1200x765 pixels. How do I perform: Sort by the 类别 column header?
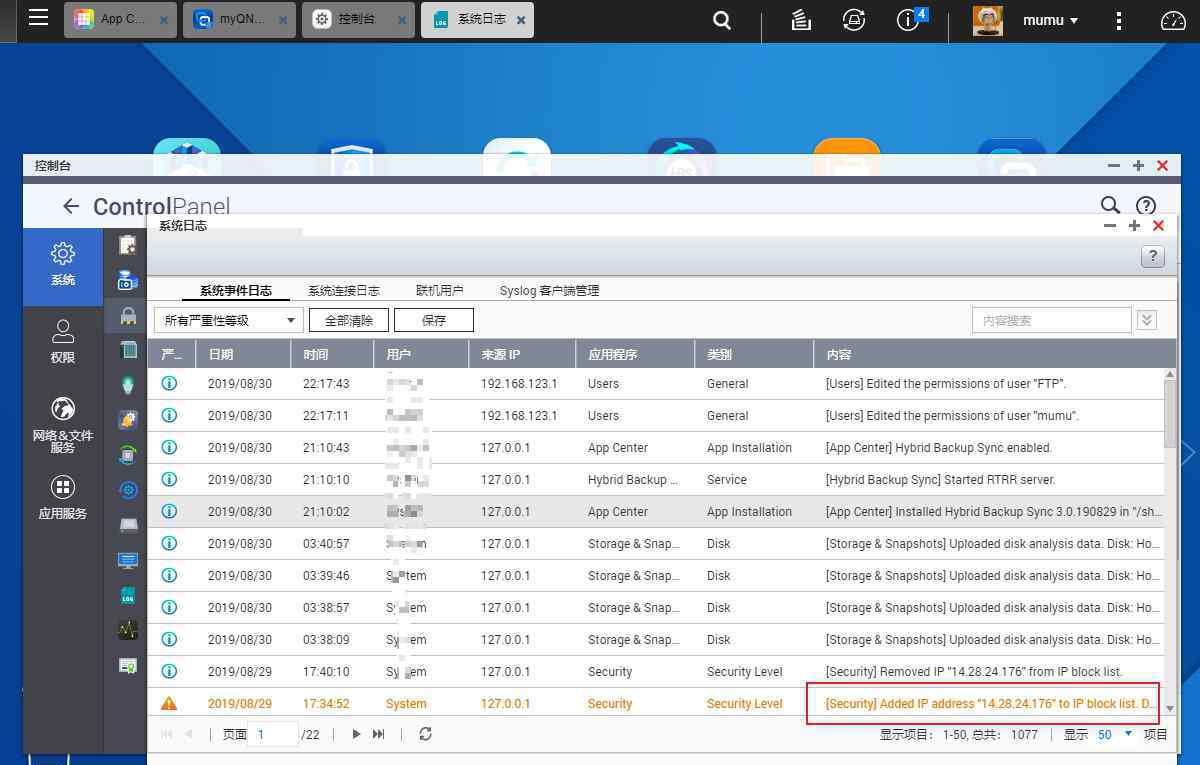[x=754, y=354]
